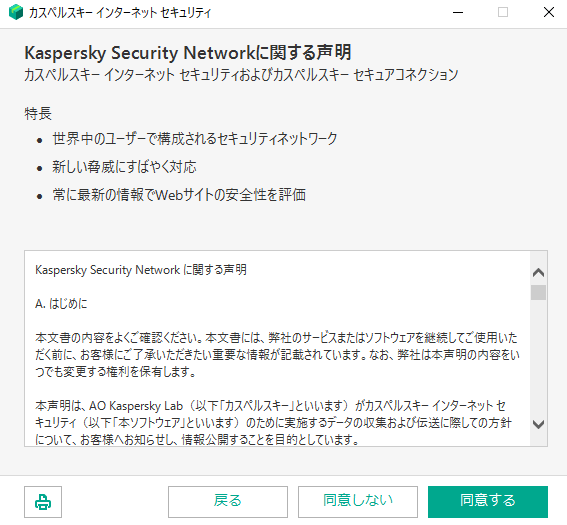Viewport: 567px width, 525px height.
Task: Click the grayed-out maximize window button
Action: [503, 13]
